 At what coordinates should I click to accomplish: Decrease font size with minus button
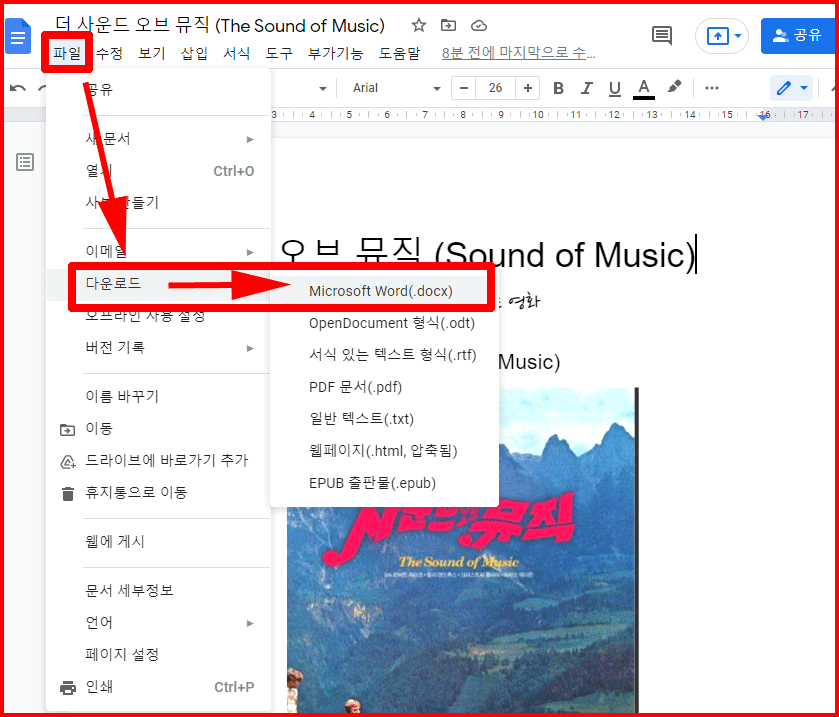click(x=463, y=88)
